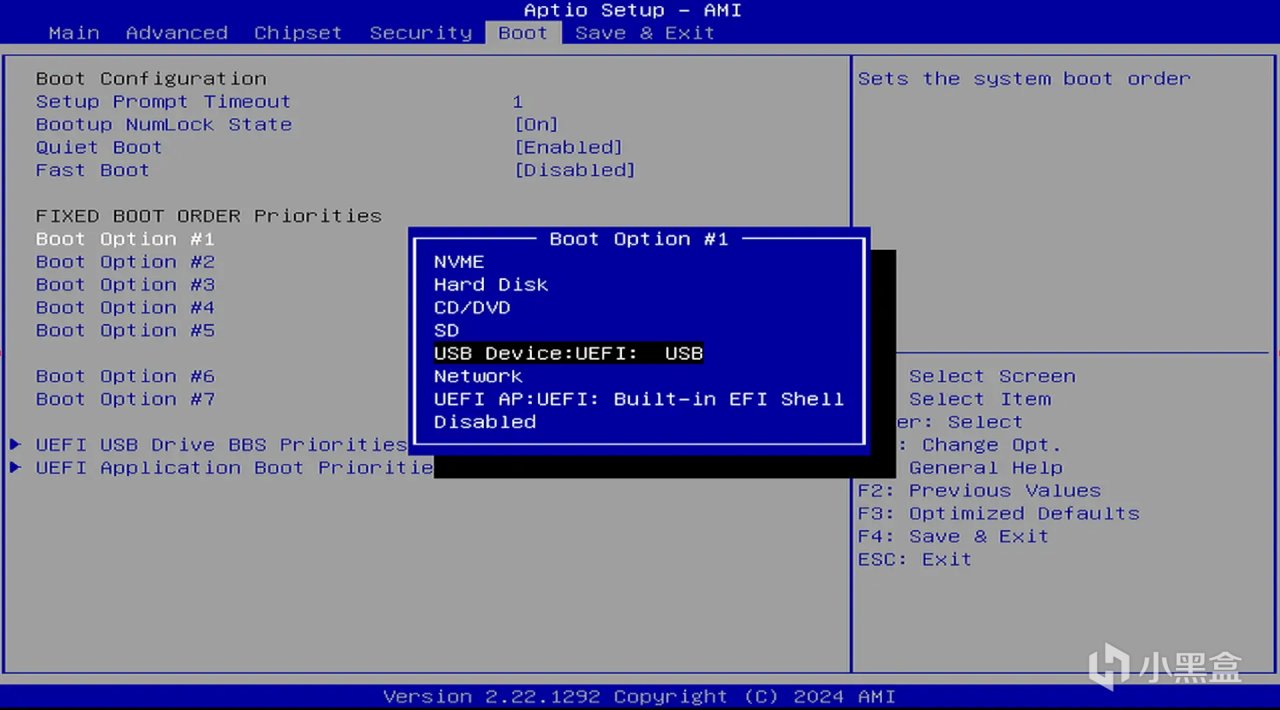Switch to the Advanced tab

click(177, 33)
